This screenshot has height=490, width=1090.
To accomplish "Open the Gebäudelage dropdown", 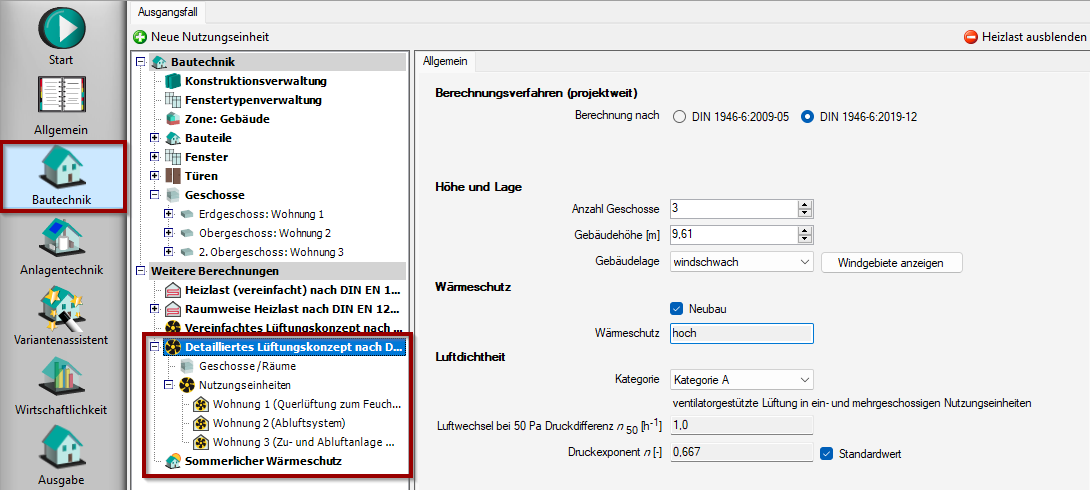I will [x=741, y=262].
